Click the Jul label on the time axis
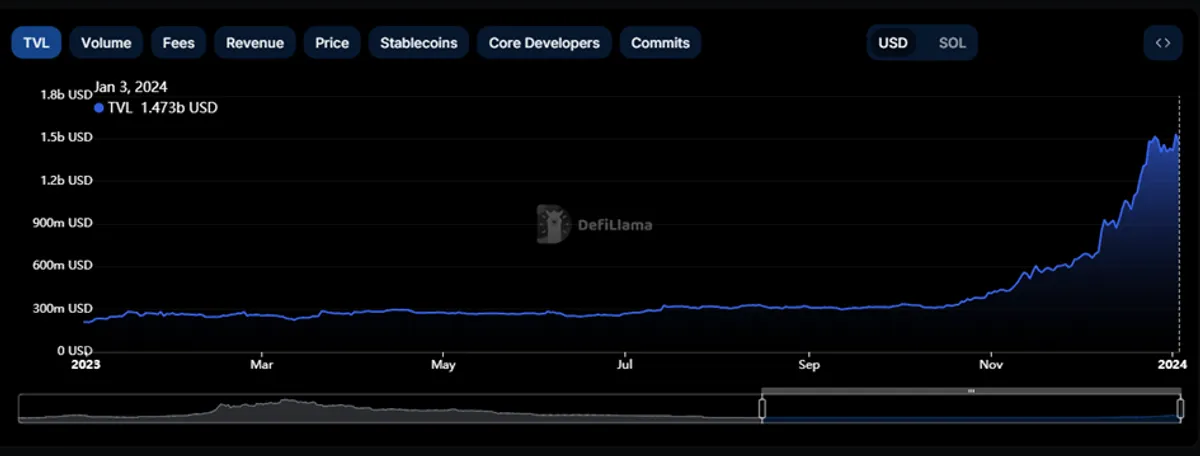Screen dimensions: 1200x456 pos(625,365)
